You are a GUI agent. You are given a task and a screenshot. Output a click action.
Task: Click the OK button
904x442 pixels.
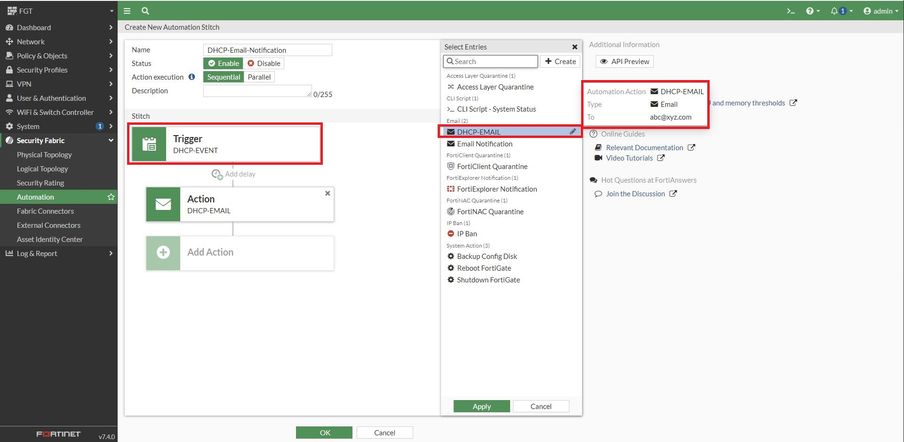pyautogui.click(x=324, y=433)
